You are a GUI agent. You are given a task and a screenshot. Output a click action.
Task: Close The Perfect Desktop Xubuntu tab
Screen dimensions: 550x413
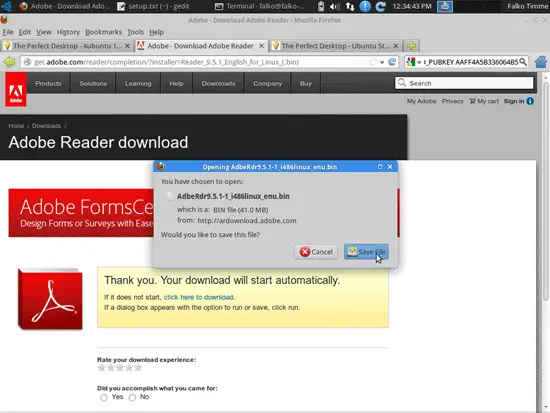[x=127, y=46]
